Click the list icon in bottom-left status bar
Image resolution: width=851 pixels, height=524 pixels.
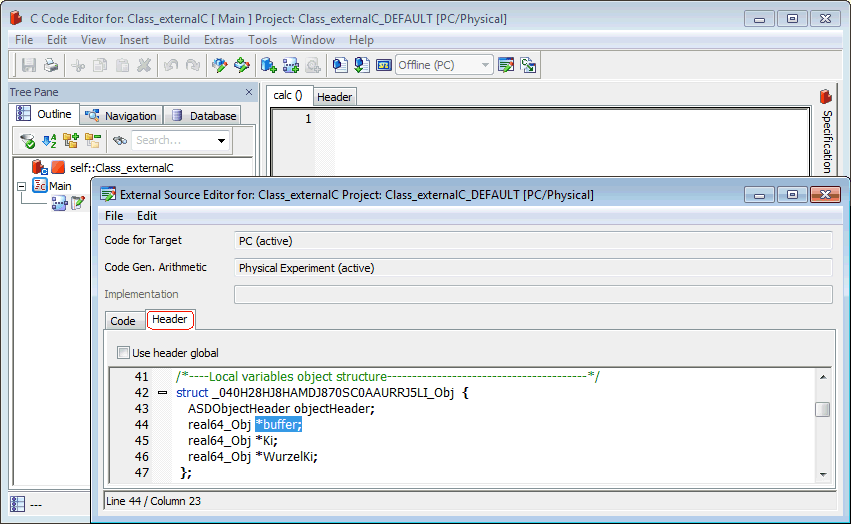[x=17, y=504]
